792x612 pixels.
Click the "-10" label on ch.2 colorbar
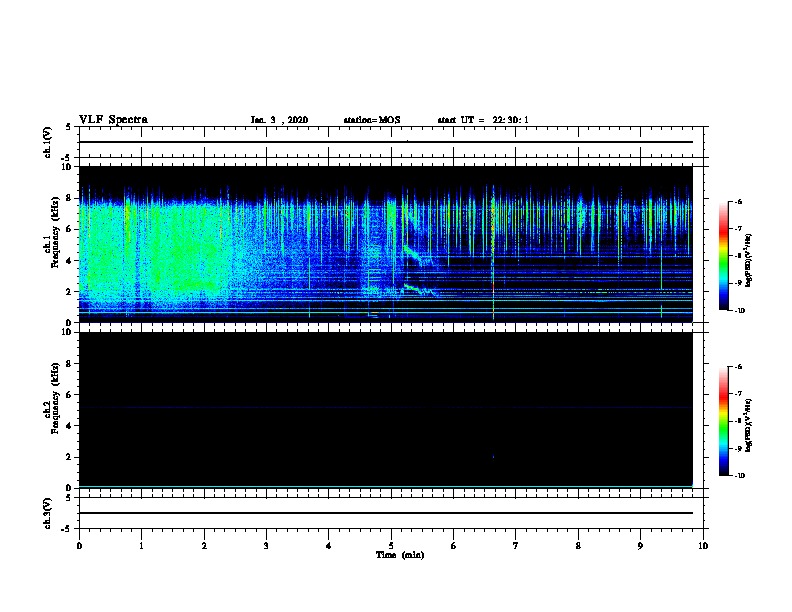click(739, 475)
